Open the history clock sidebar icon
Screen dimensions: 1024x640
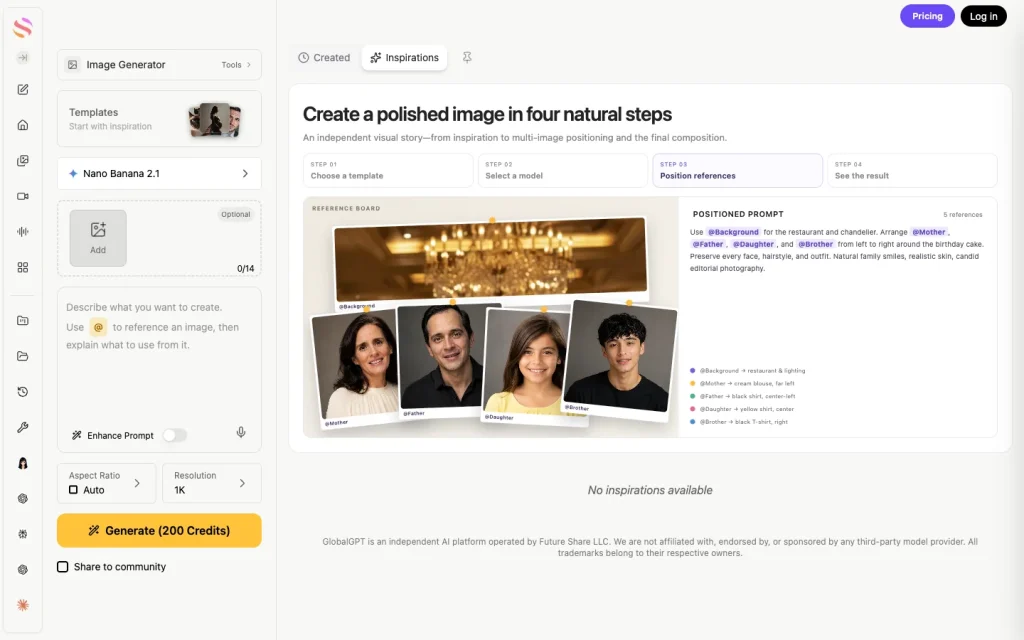pos(23,392)
